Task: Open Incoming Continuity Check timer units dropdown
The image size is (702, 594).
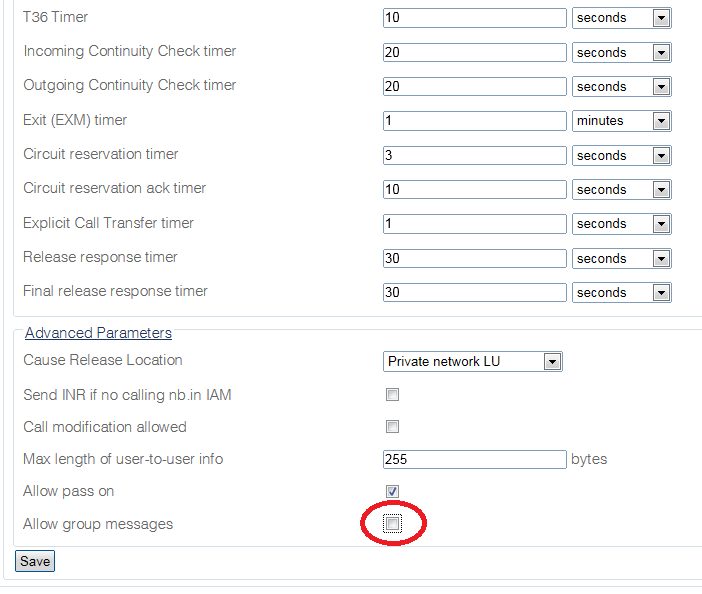Action: pos(621,53)
